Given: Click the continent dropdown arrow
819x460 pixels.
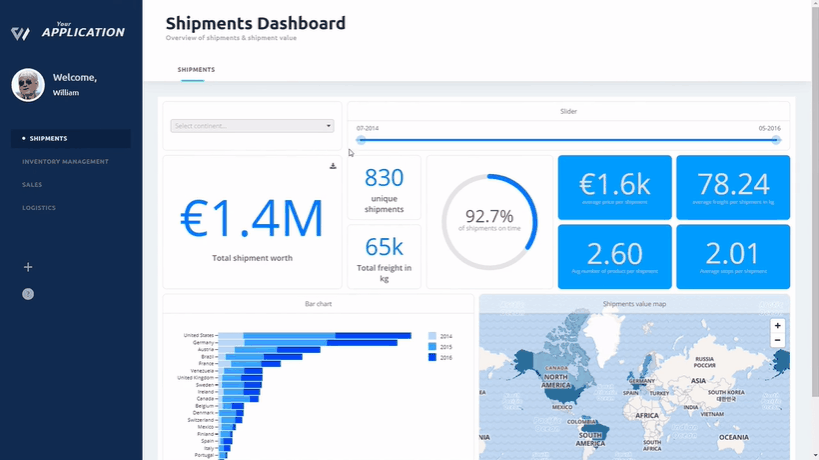Looking at the screenshot, I should (x=329, y=126).
